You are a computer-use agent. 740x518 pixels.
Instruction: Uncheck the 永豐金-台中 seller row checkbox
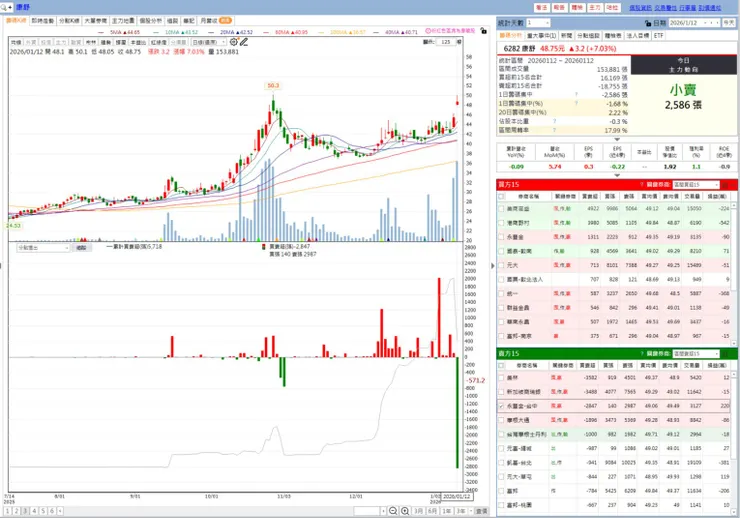[501, 406]
